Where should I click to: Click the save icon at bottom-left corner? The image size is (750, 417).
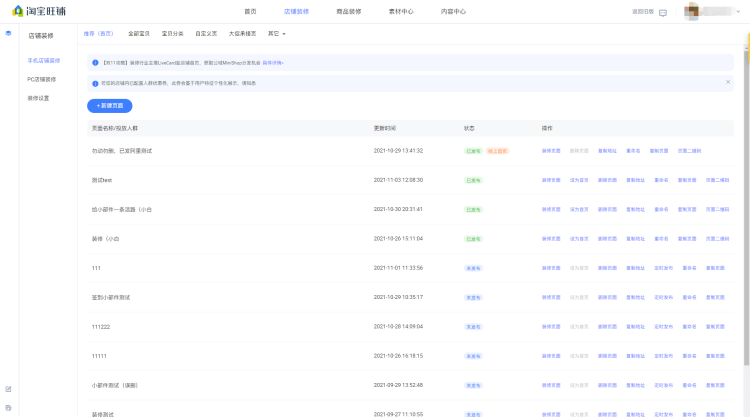(8, 408)
